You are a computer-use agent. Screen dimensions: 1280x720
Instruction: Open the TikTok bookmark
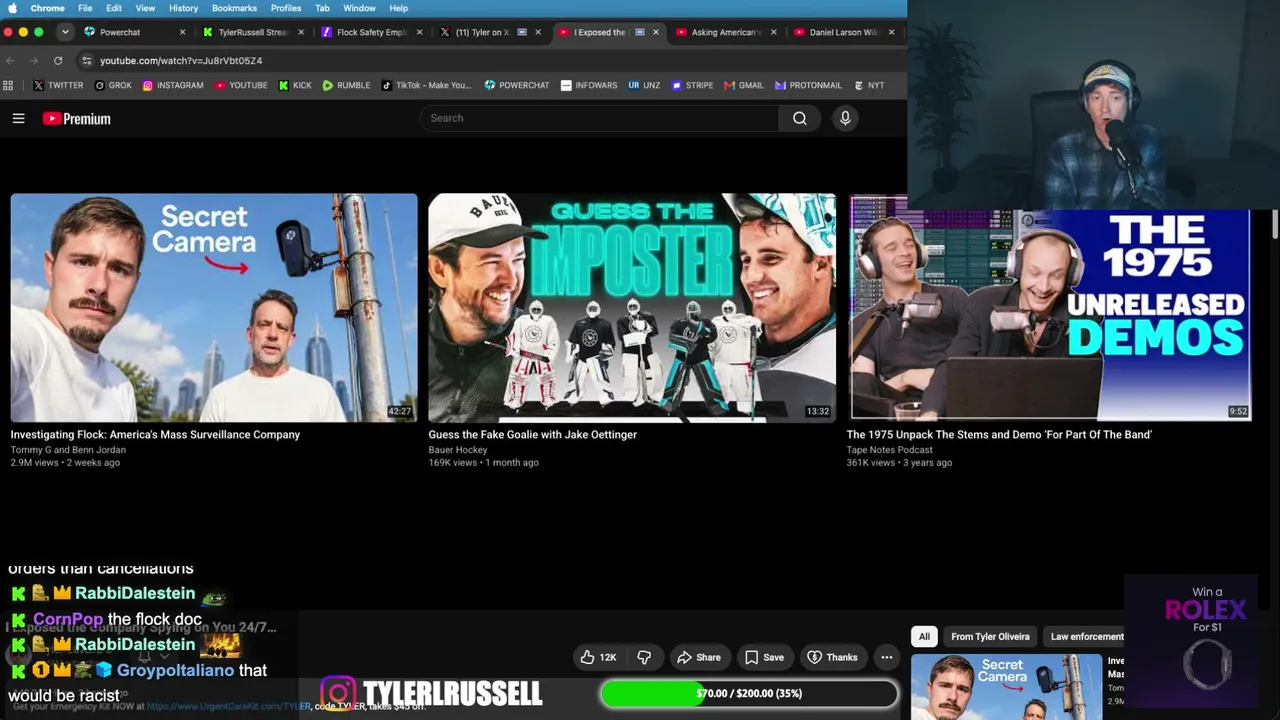tap(426, 85)
